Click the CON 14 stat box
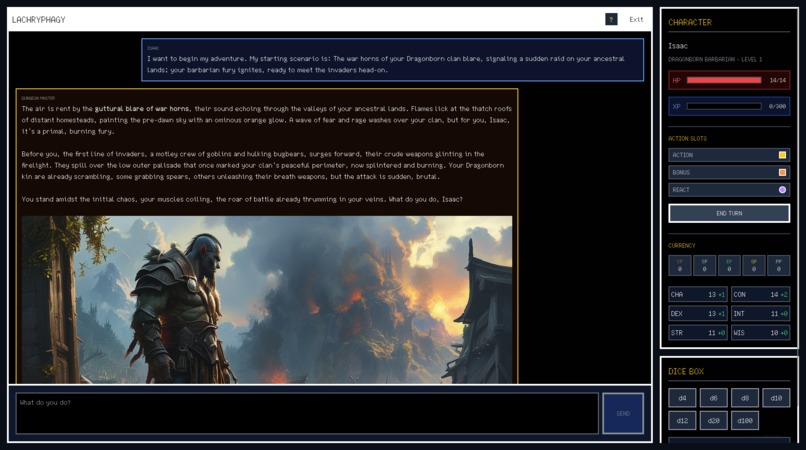Viewport: 806px width, 450px height. (760, 295)
